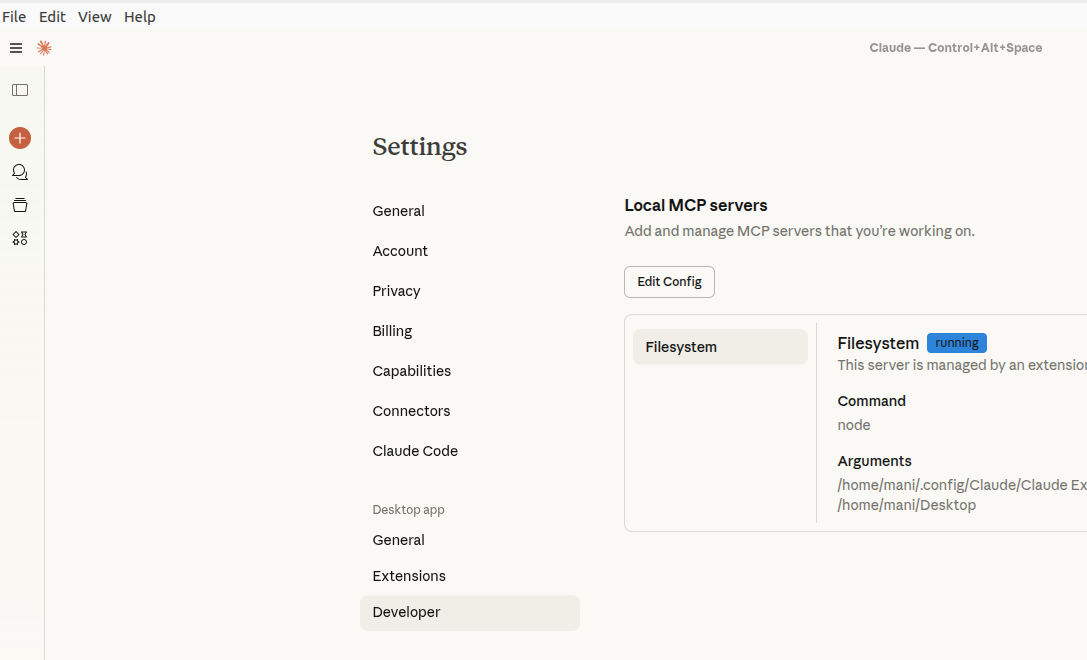Select the Filesystem server entry
The image size is (1087, 660).
[720, 346]
